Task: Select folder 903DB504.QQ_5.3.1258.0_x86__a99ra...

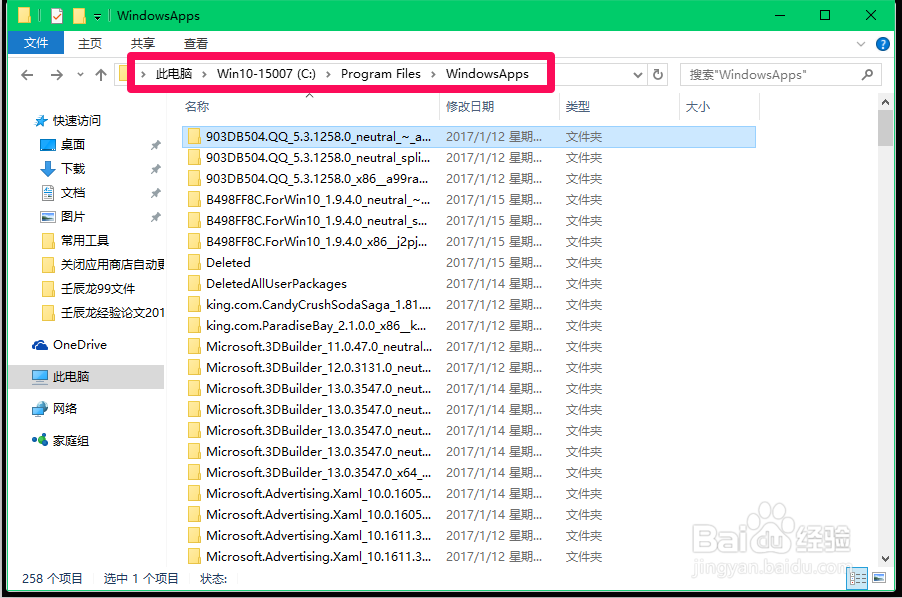Action: pos(317,179)
